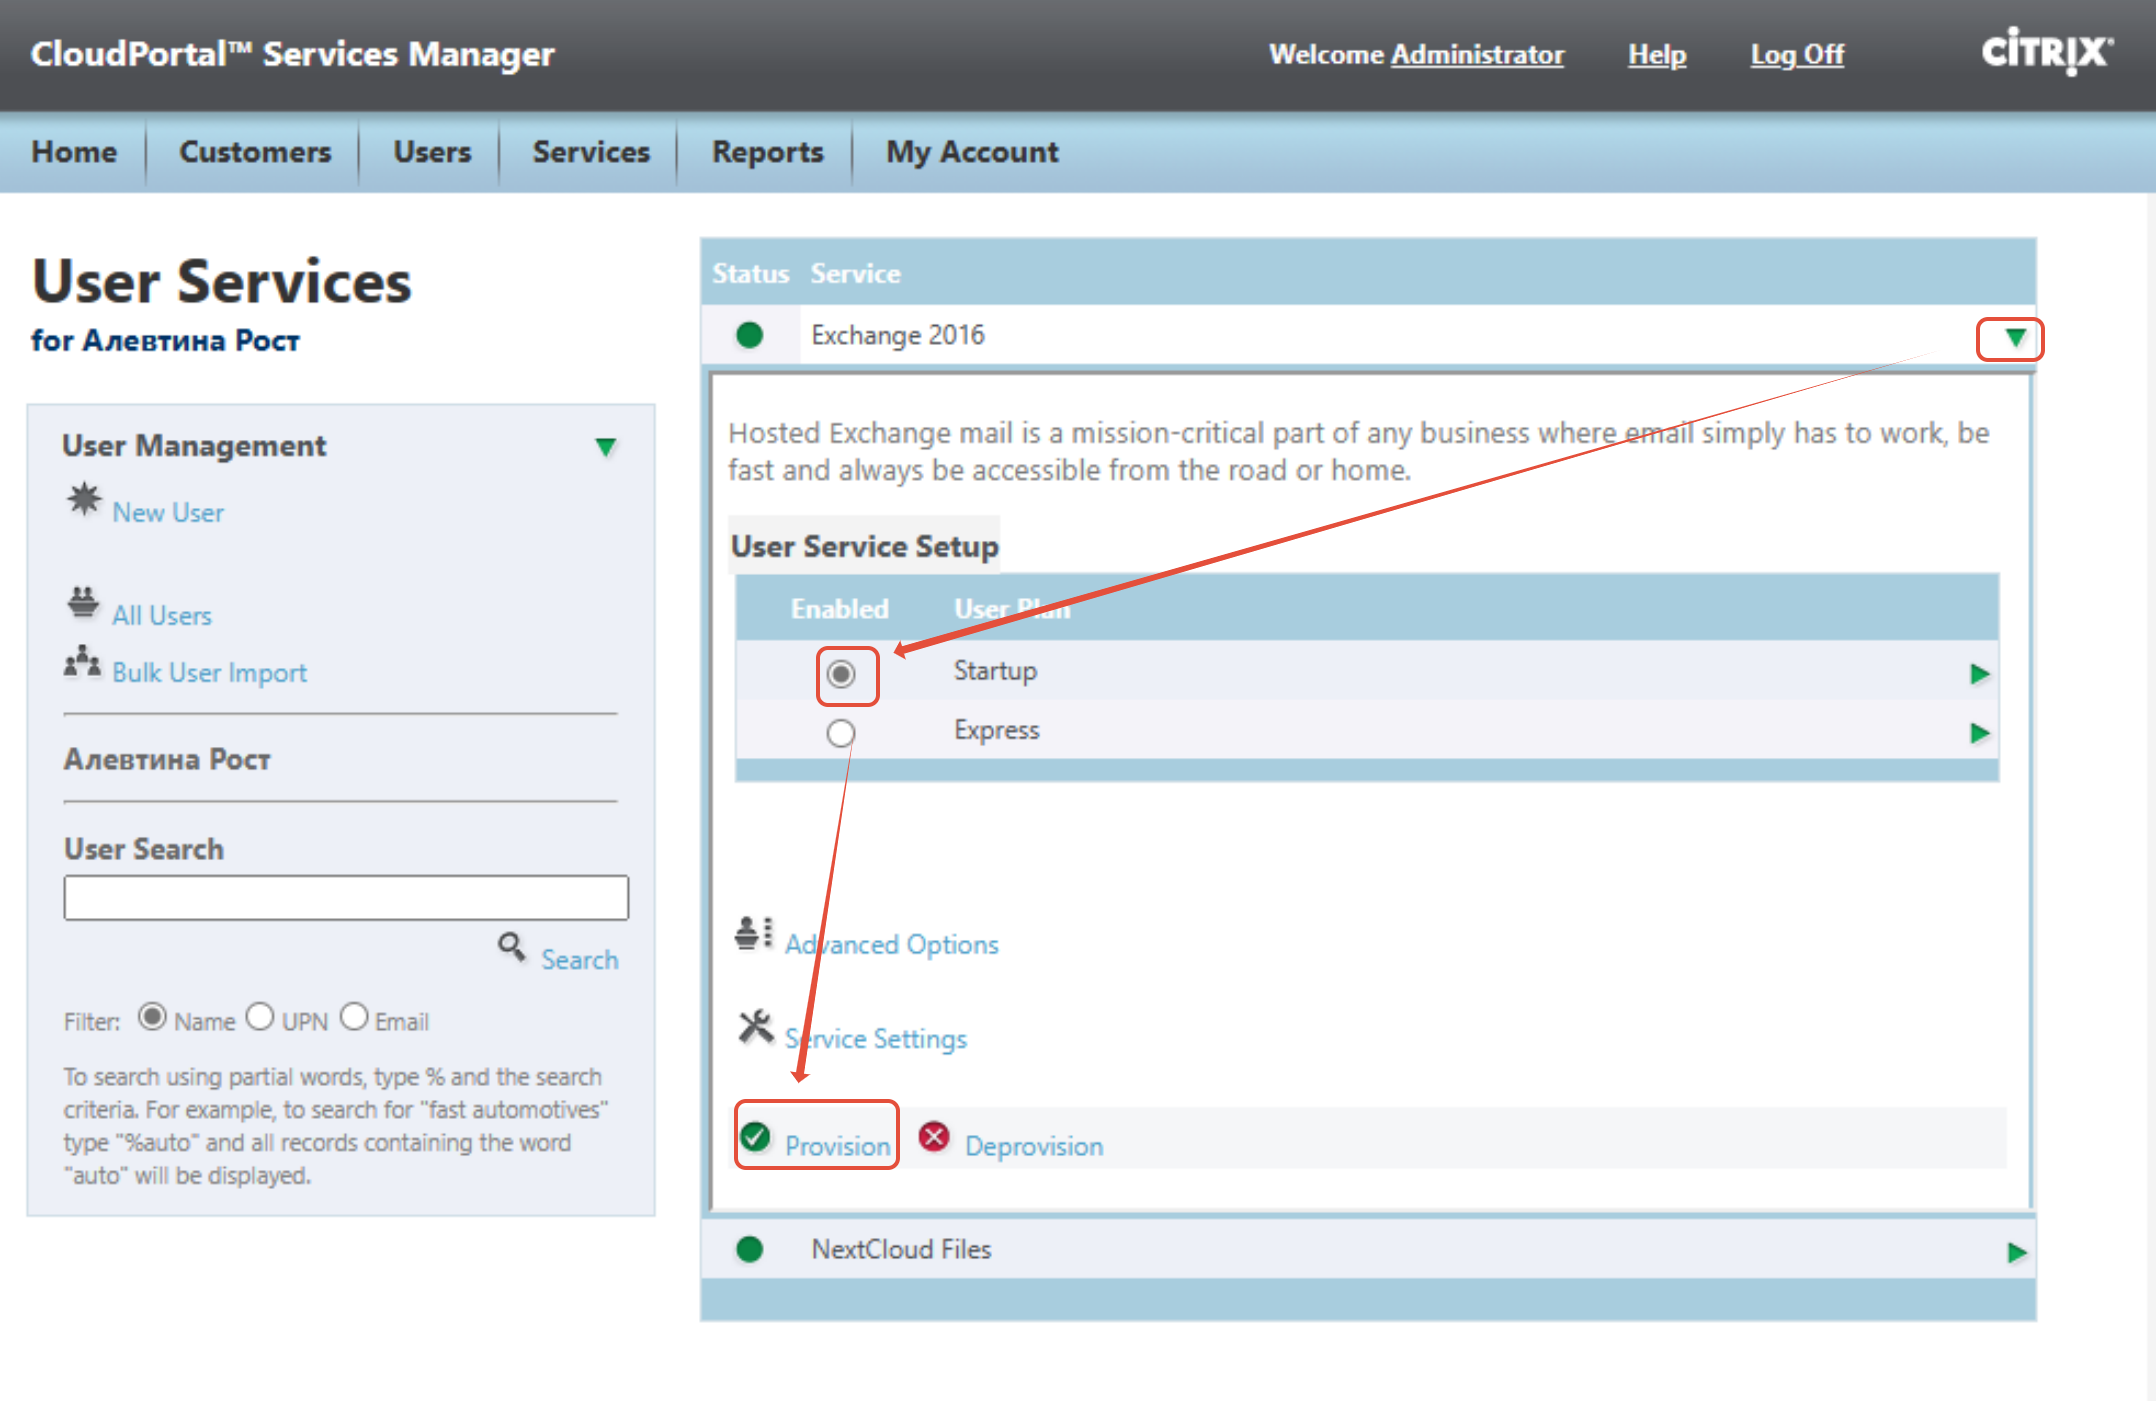Focus the User Search text field
The image size is (2156, 1401).
click(x=346, y=898)
